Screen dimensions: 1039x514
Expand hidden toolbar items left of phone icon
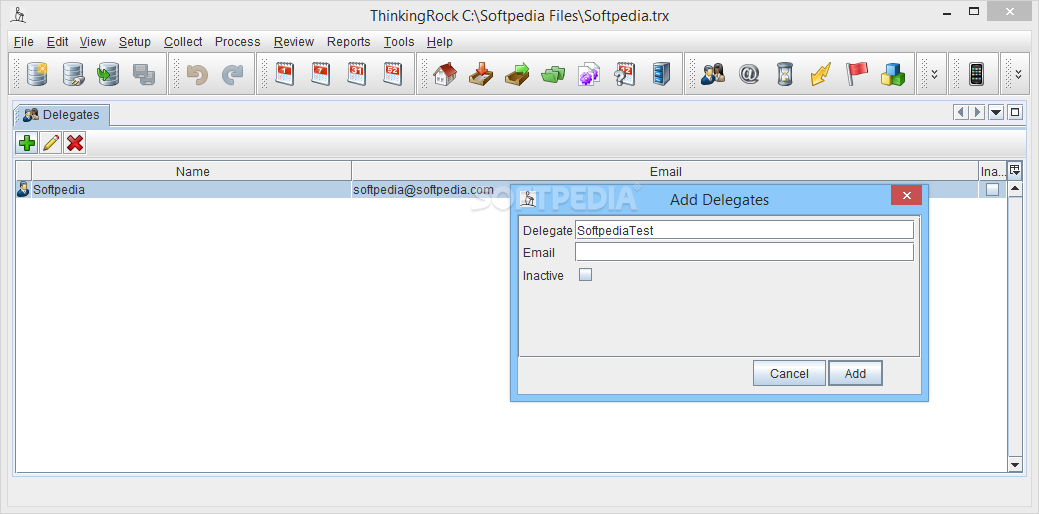tap(934, 74)
